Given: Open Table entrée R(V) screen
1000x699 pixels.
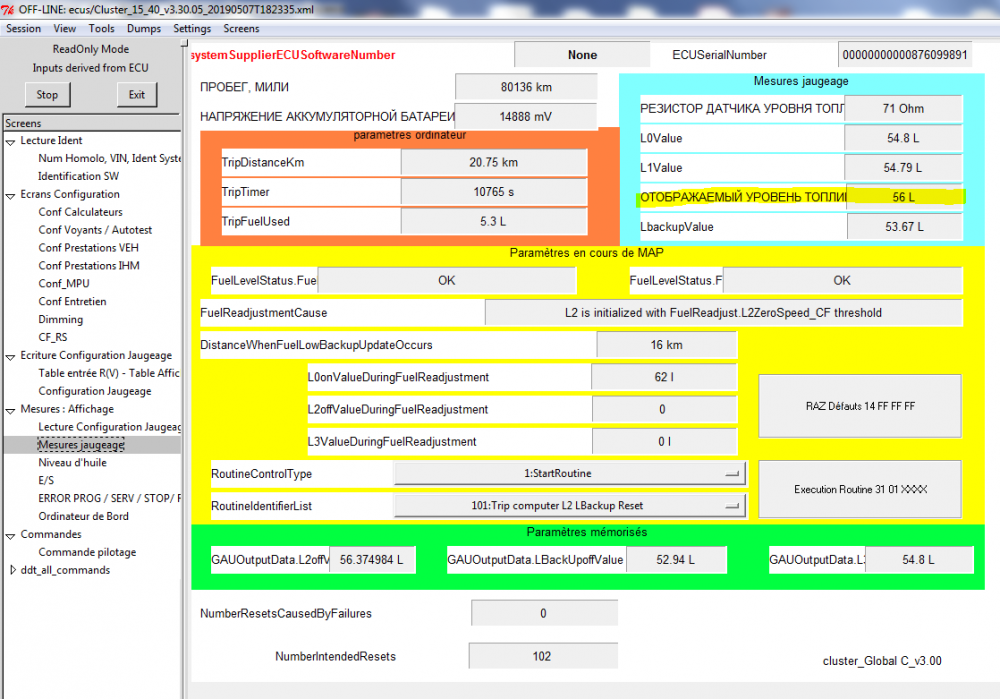Looking at the screenshot, I should point(109,373).
